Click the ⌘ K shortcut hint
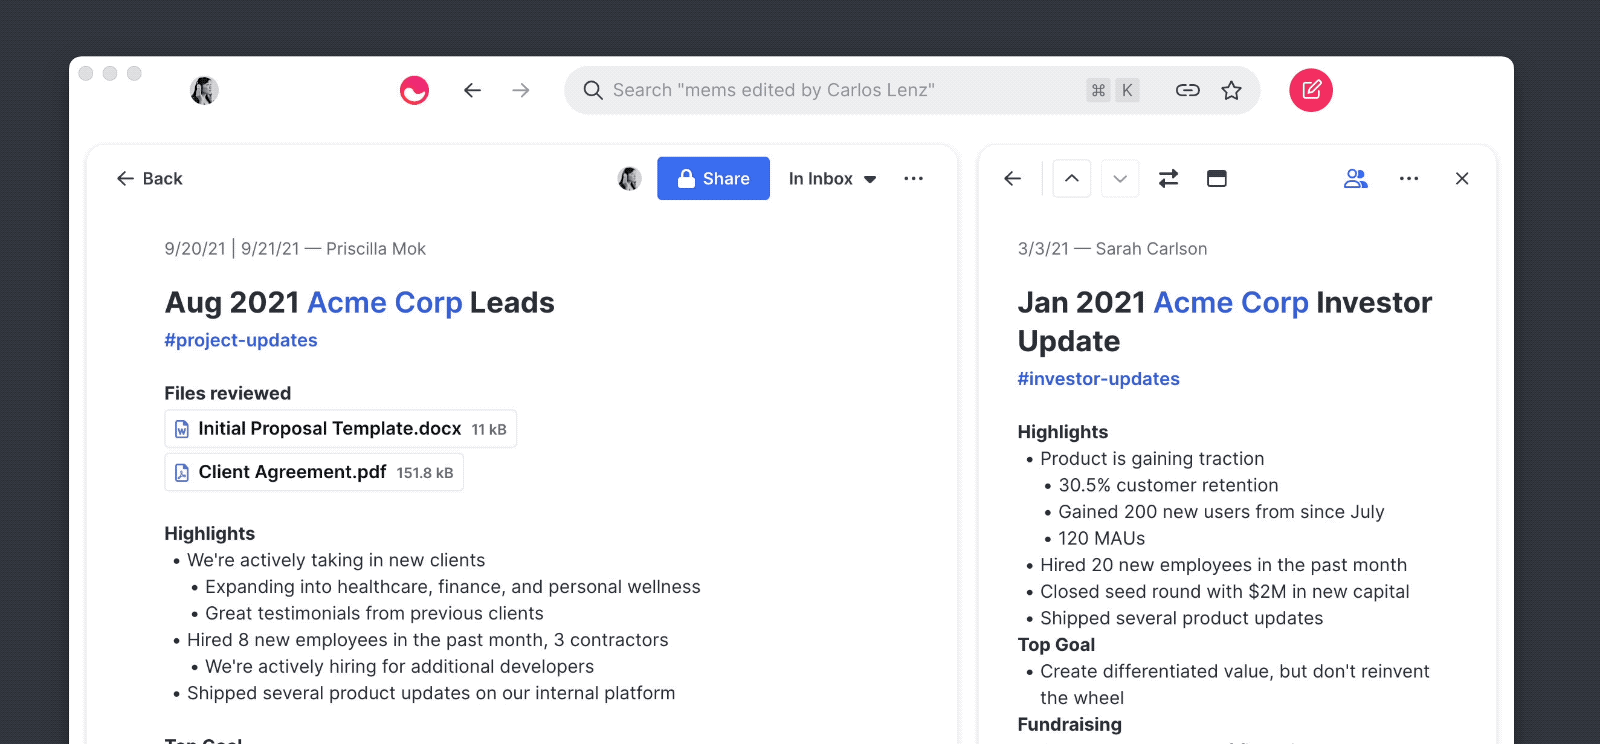 pyautogui.click(x=1113, y=90)
